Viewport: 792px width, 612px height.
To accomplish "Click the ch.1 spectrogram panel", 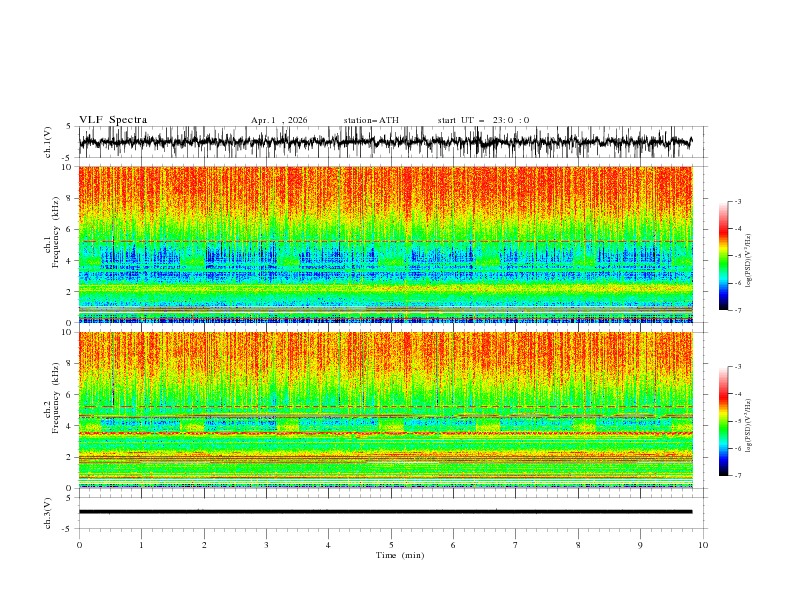I will [385, 244].
